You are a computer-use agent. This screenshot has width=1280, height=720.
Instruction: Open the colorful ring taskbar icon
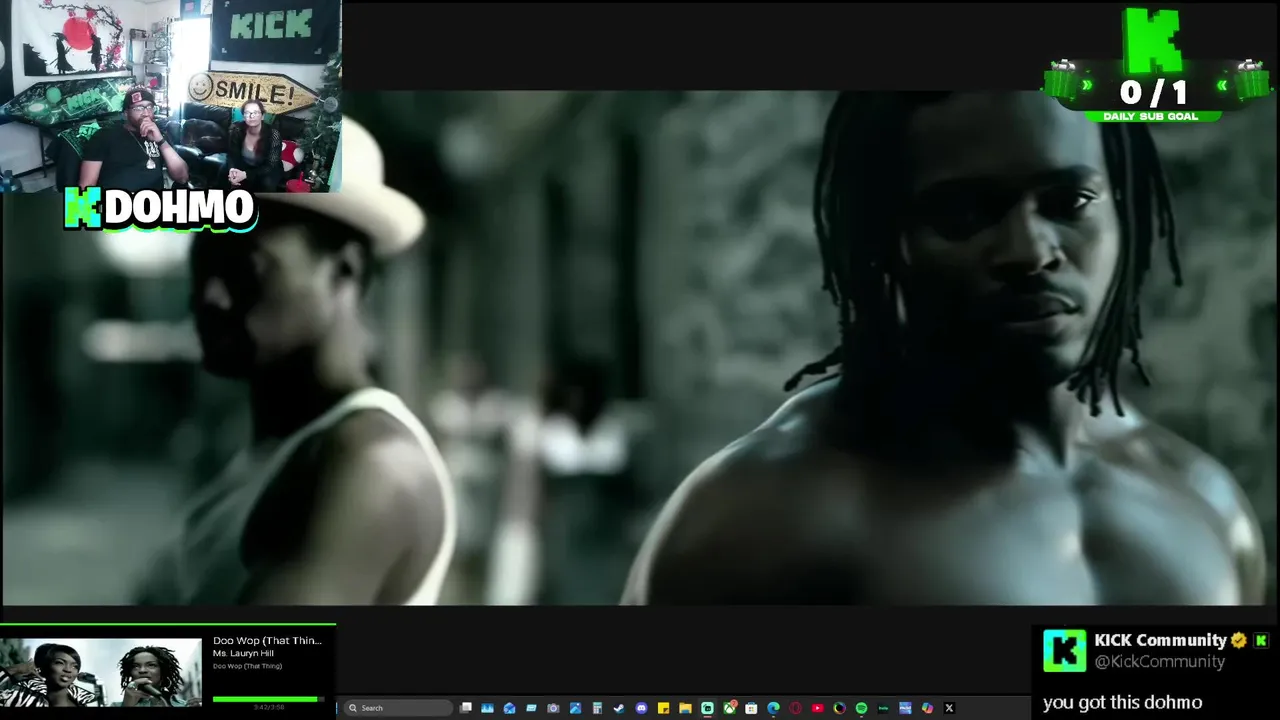[x=839, y=708]
